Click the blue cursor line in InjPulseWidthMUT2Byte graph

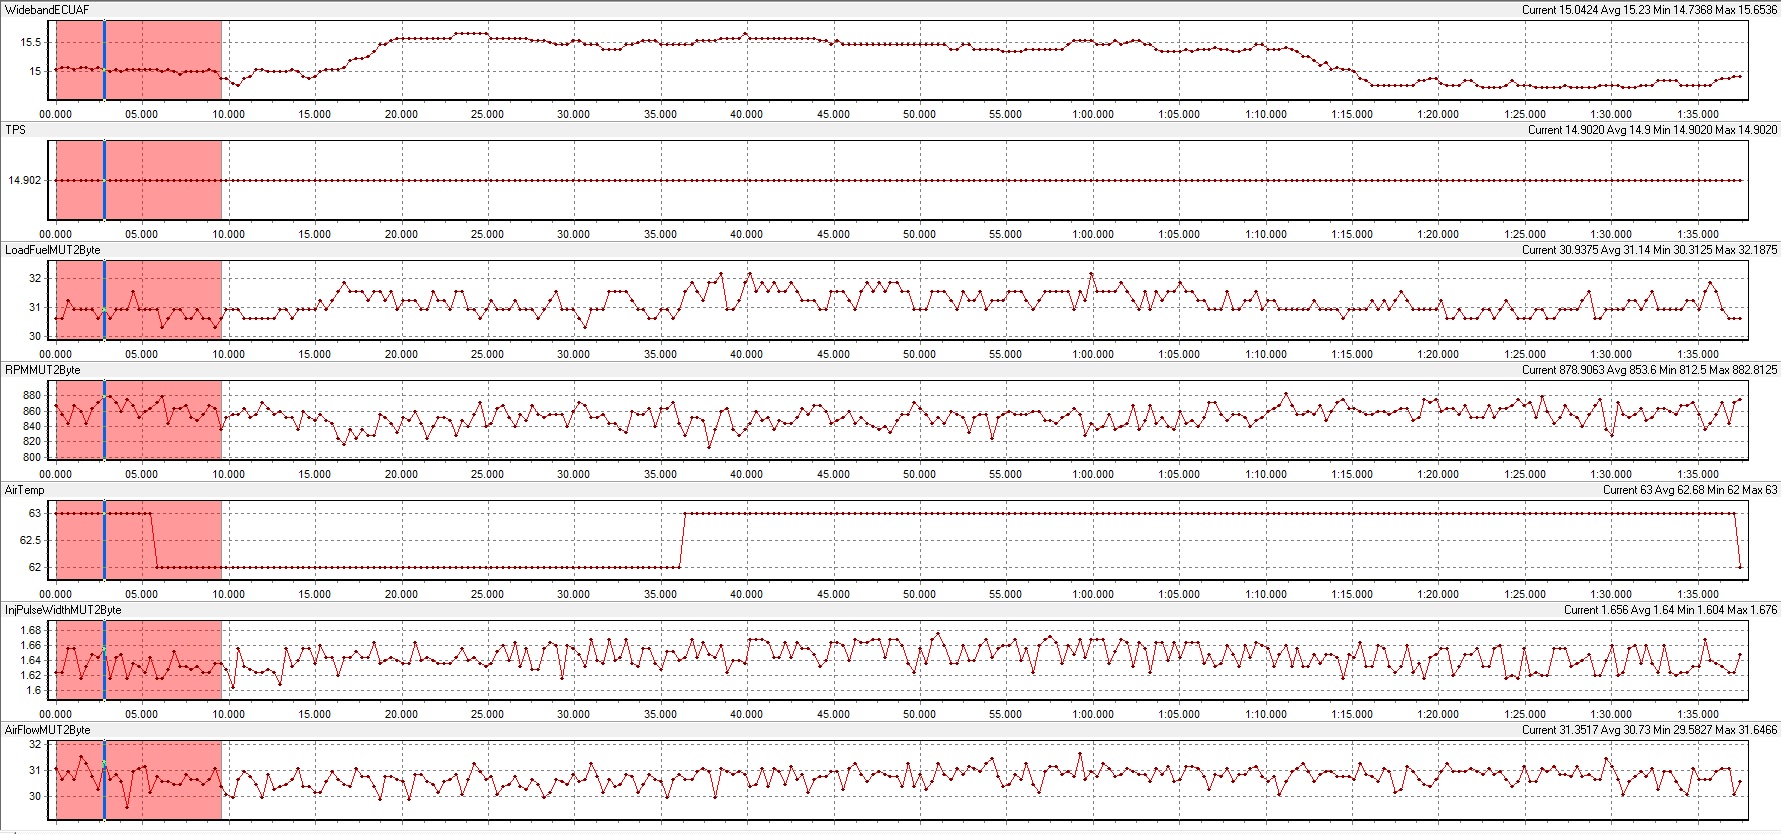point(104,660)
